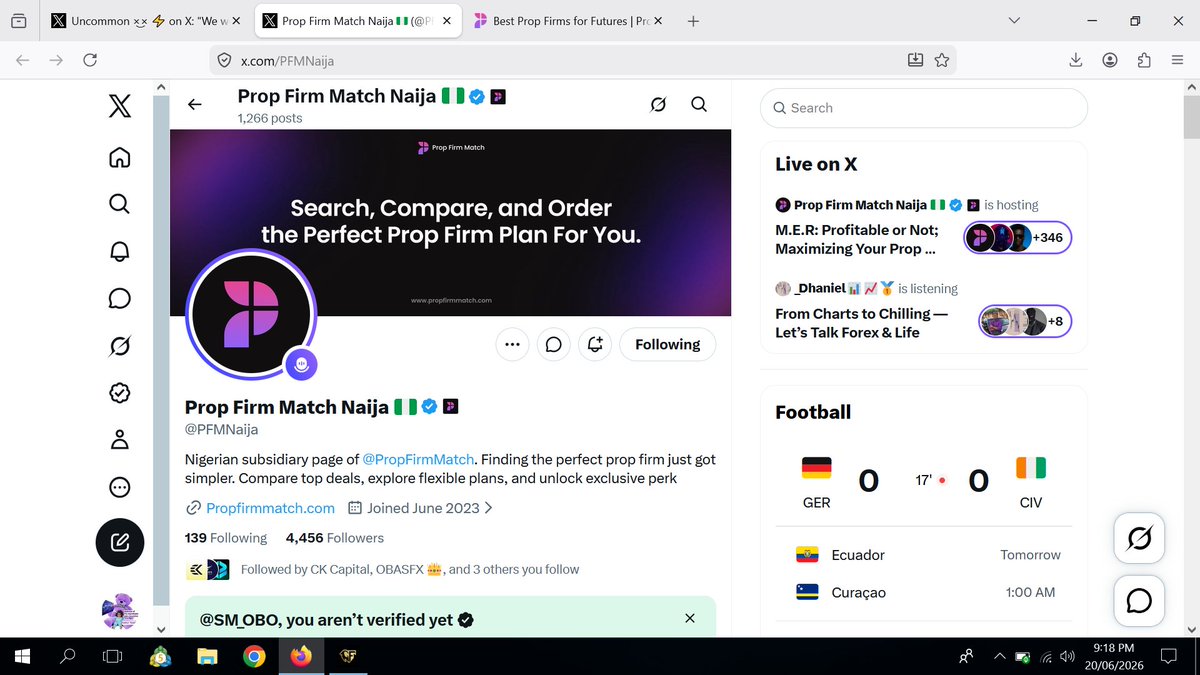This screenshot has width=1200, height=675.
Task: Open GER vs CIV football match
Action: coord(924,483)
